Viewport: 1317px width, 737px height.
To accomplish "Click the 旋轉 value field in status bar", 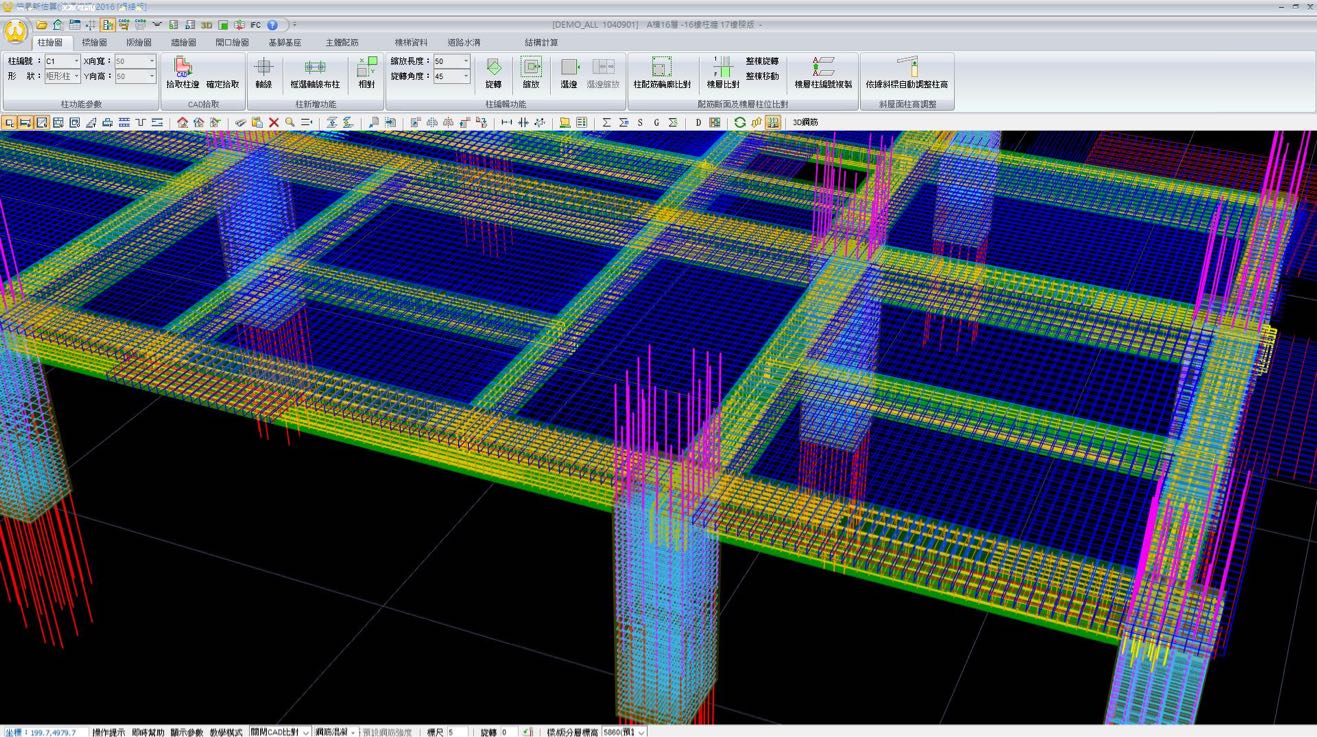I will (x=508, y=732).
